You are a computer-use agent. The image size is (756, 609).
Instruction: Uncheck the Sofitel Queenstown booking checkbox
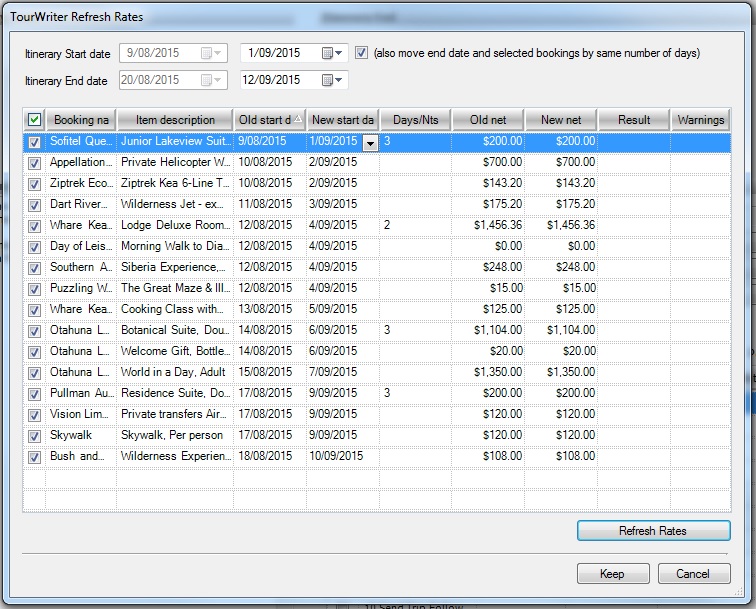(34, 142)
